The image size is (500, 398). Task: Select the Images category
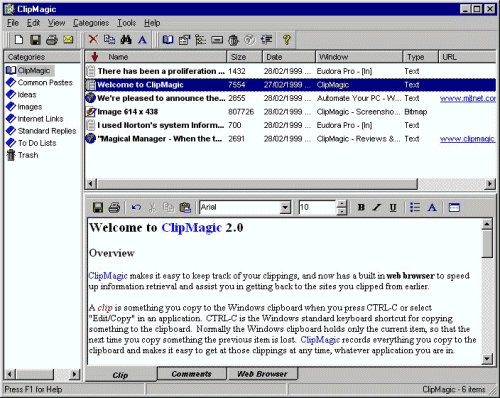point(24,107)
